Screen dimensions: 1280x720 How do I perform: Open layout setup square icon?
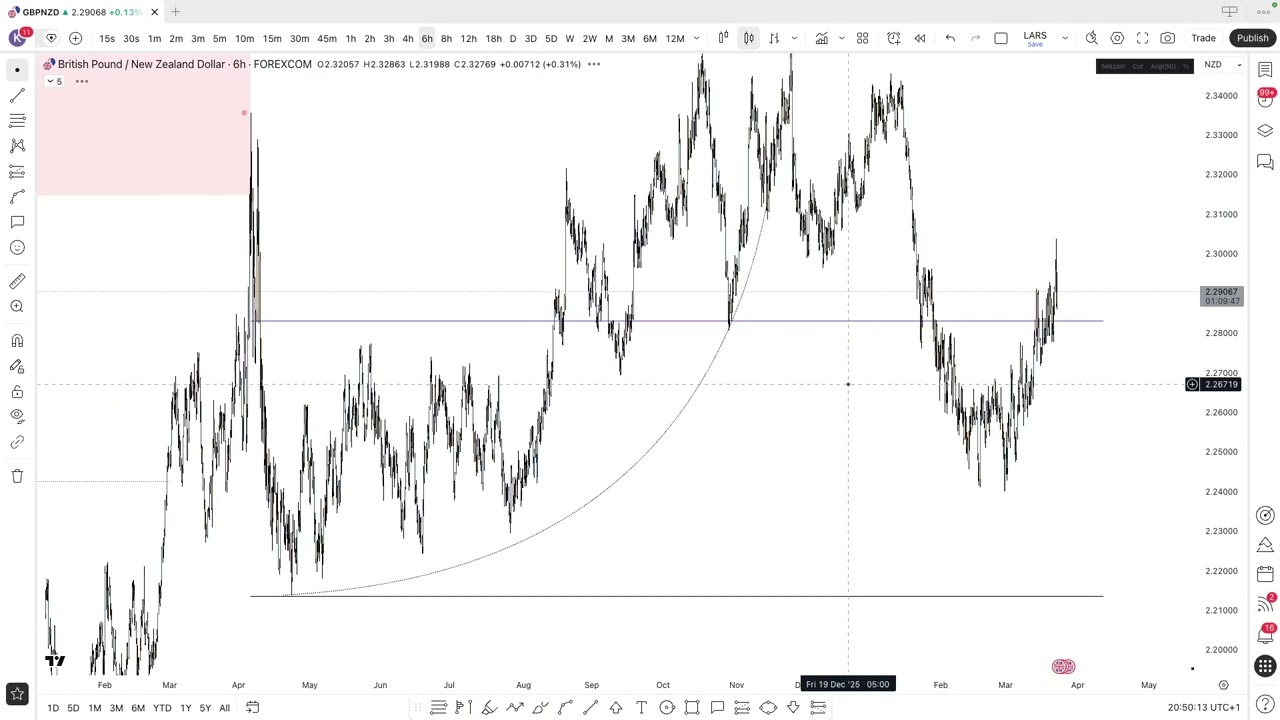[x=1001, y=38]
